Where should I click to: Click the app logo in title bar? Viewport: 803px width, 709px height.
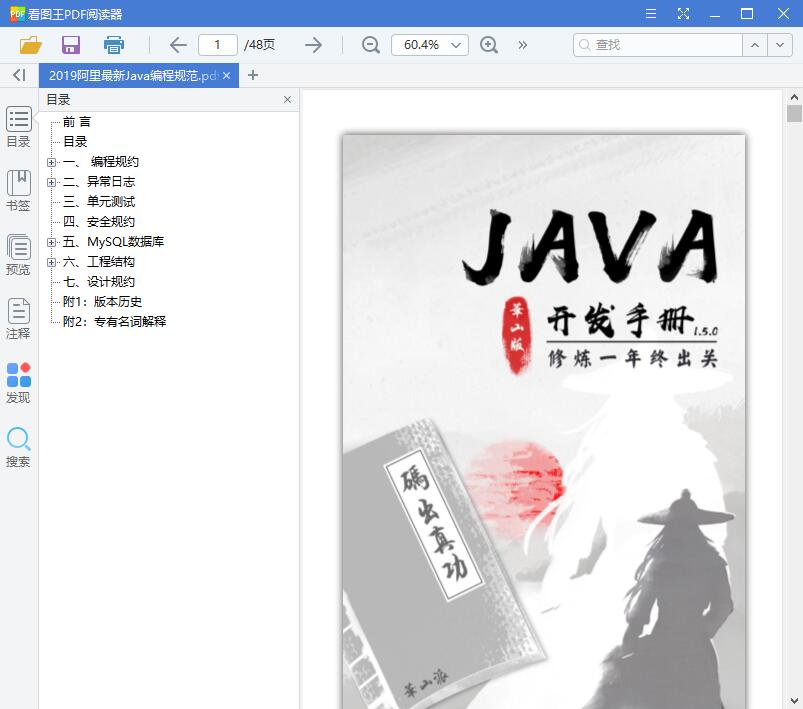[x=17, y=13]
